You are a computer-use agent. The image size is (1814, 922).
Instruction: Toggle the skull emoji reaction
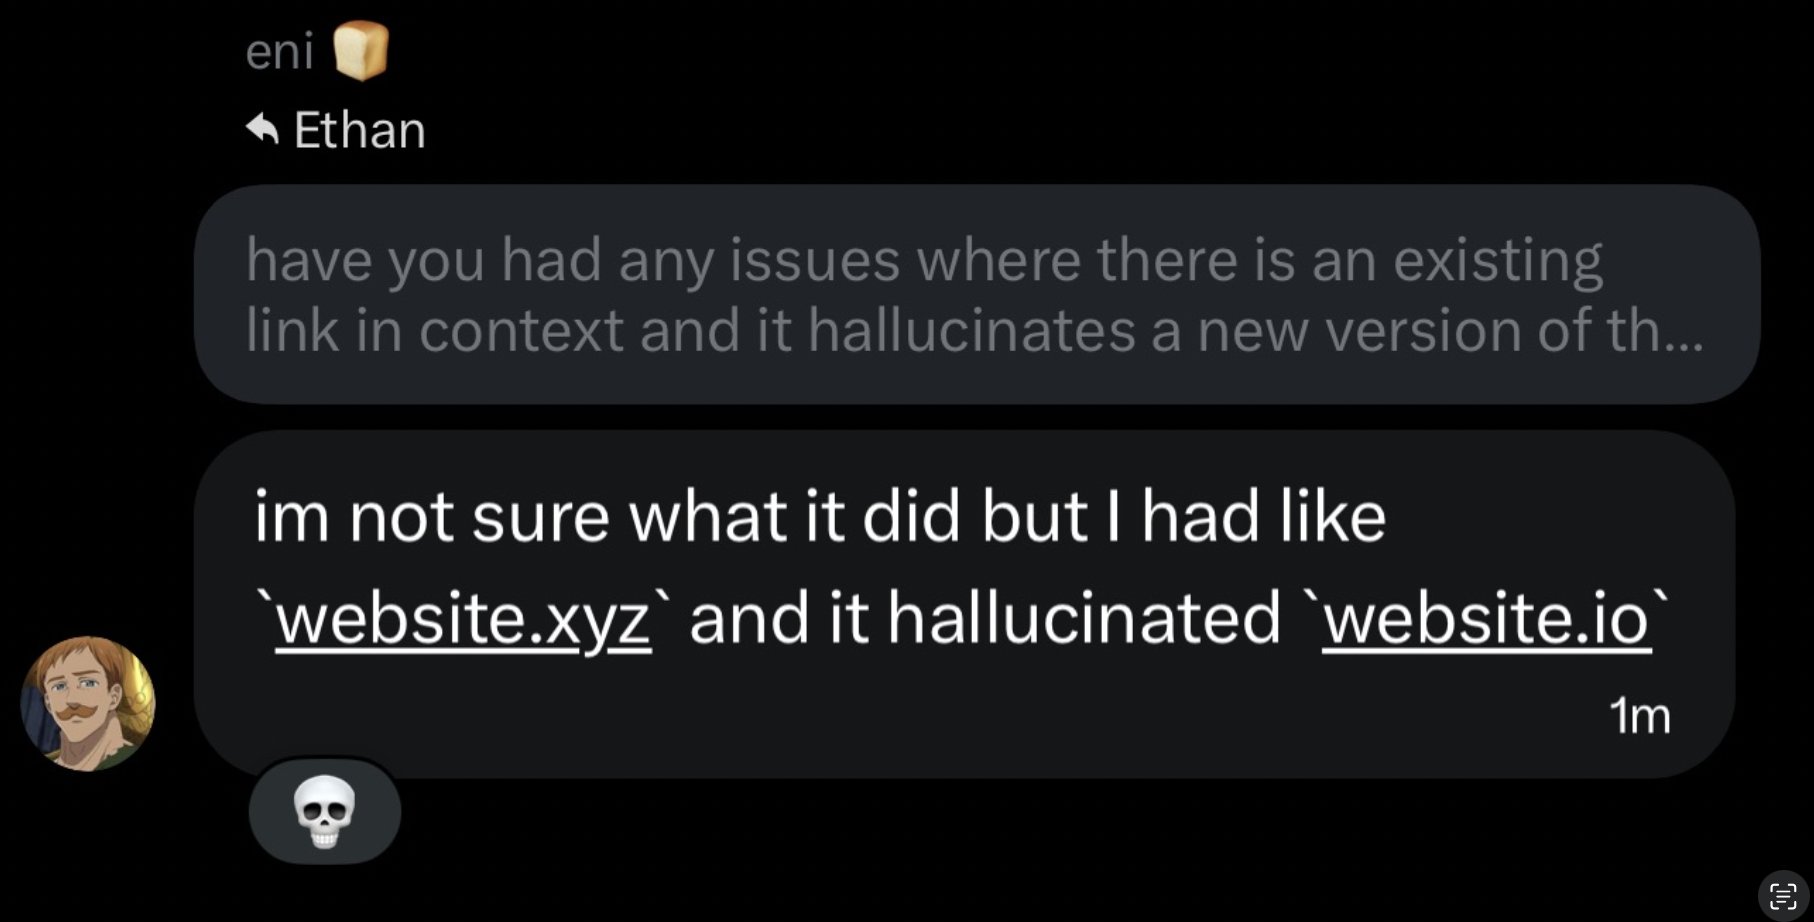[324, 811]
